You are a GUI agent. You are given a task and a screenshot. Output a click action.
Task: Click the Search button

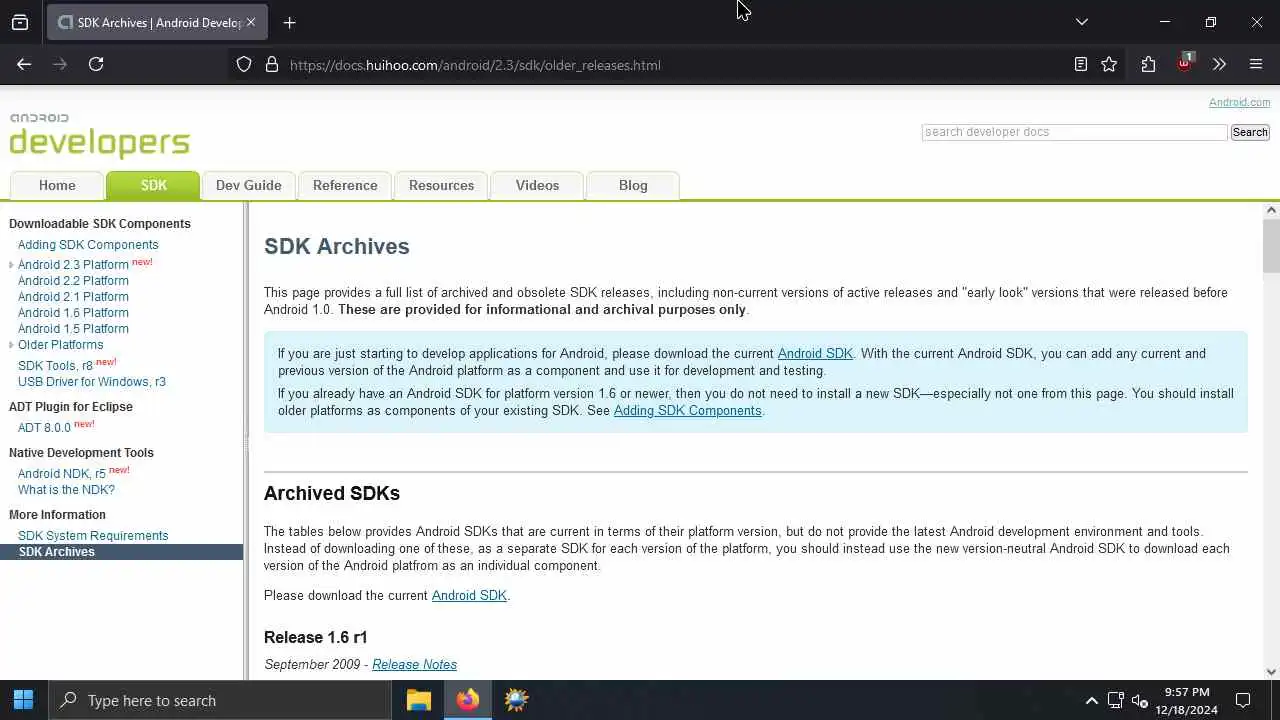click(1250, 132)
